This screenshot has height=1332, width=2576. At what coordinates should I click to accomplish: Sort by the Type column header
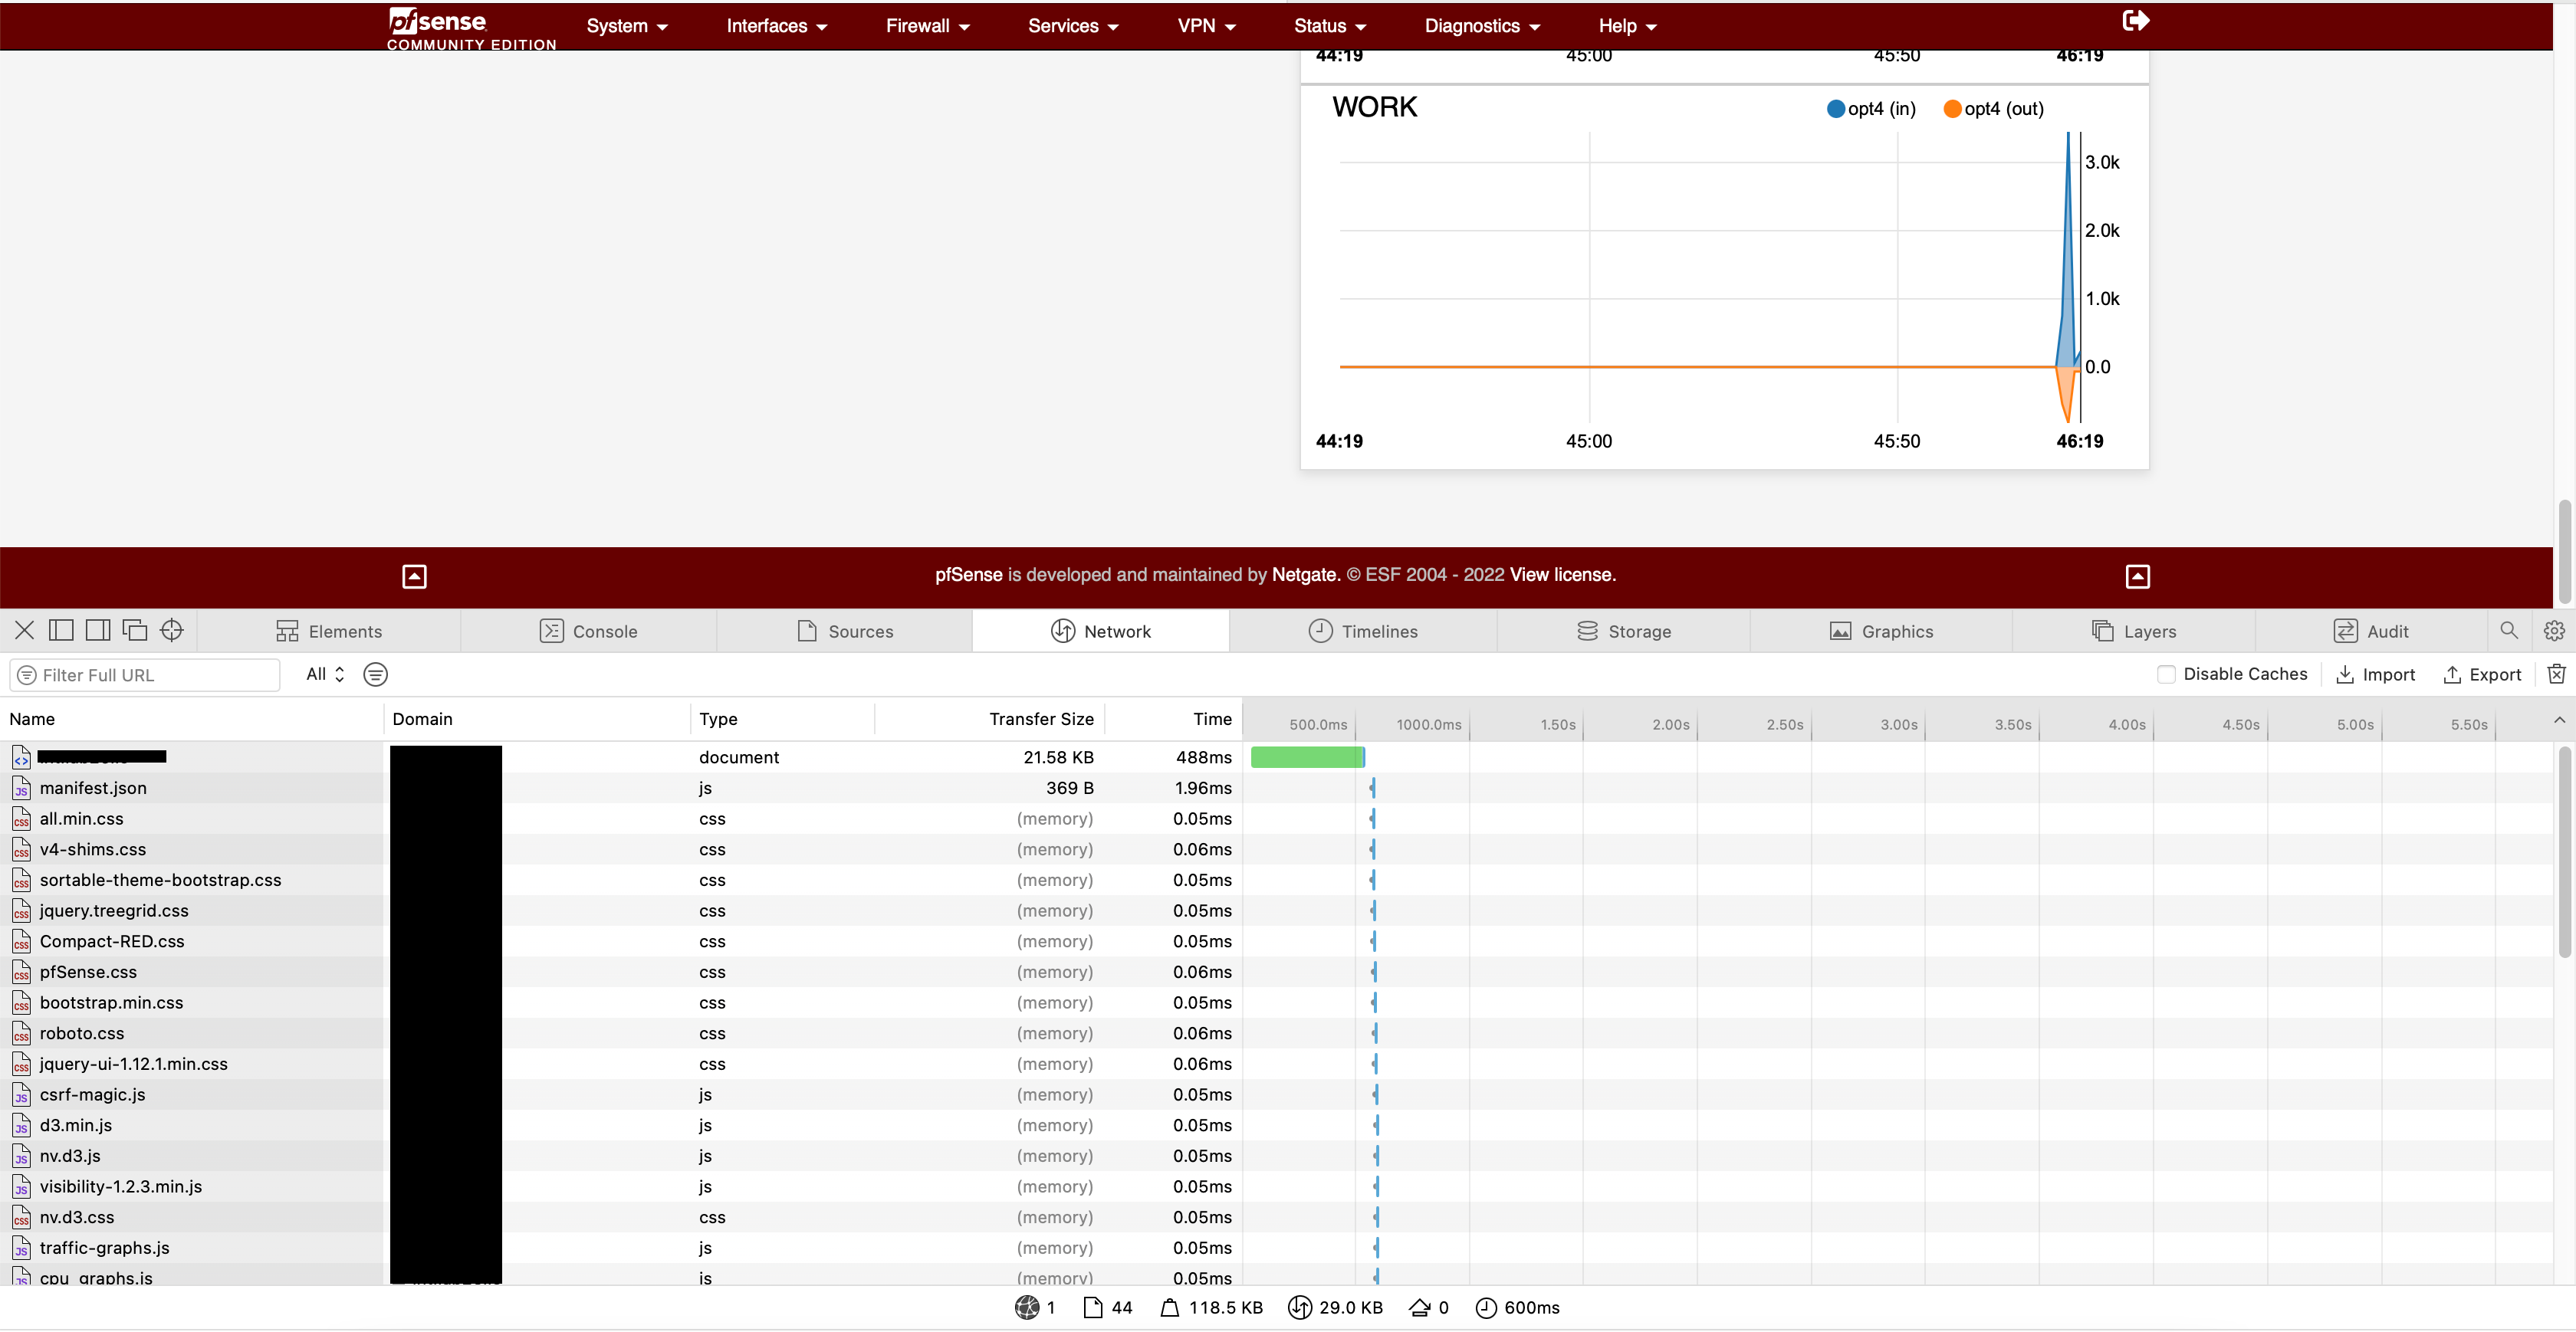coord(782,719)
